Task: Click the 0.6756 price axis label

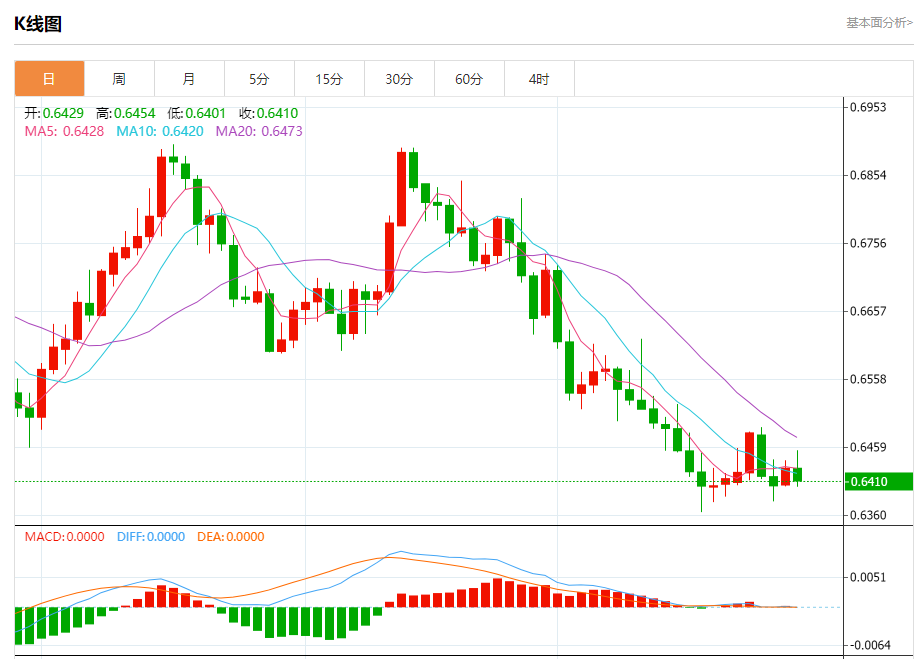Action: [x=868, y=243]
